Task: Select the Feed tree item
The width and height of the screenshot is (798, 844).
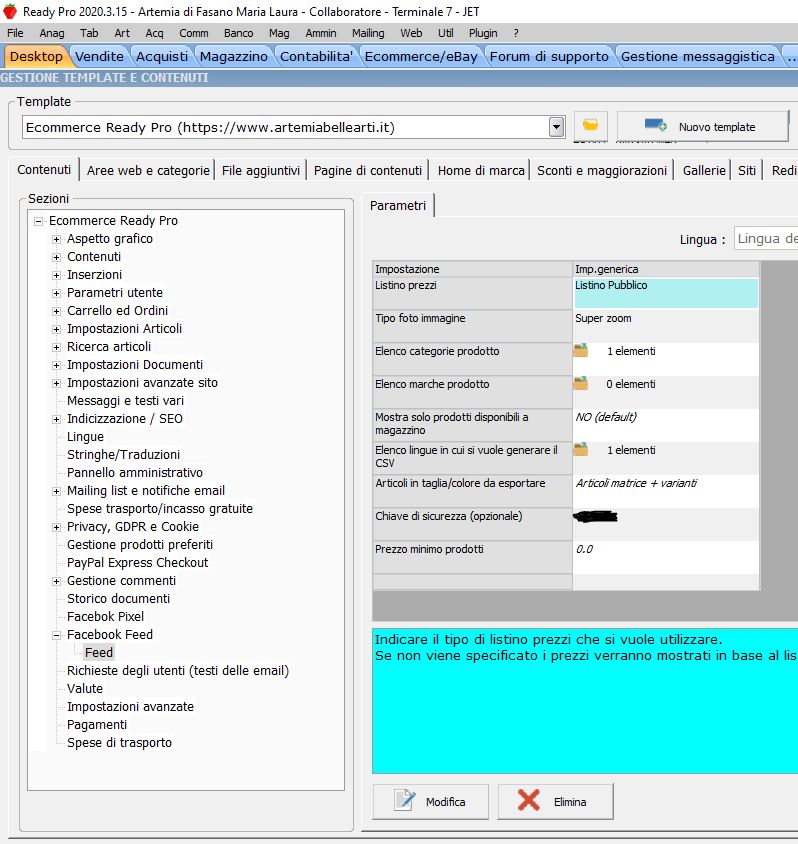Action: (99, 653)
